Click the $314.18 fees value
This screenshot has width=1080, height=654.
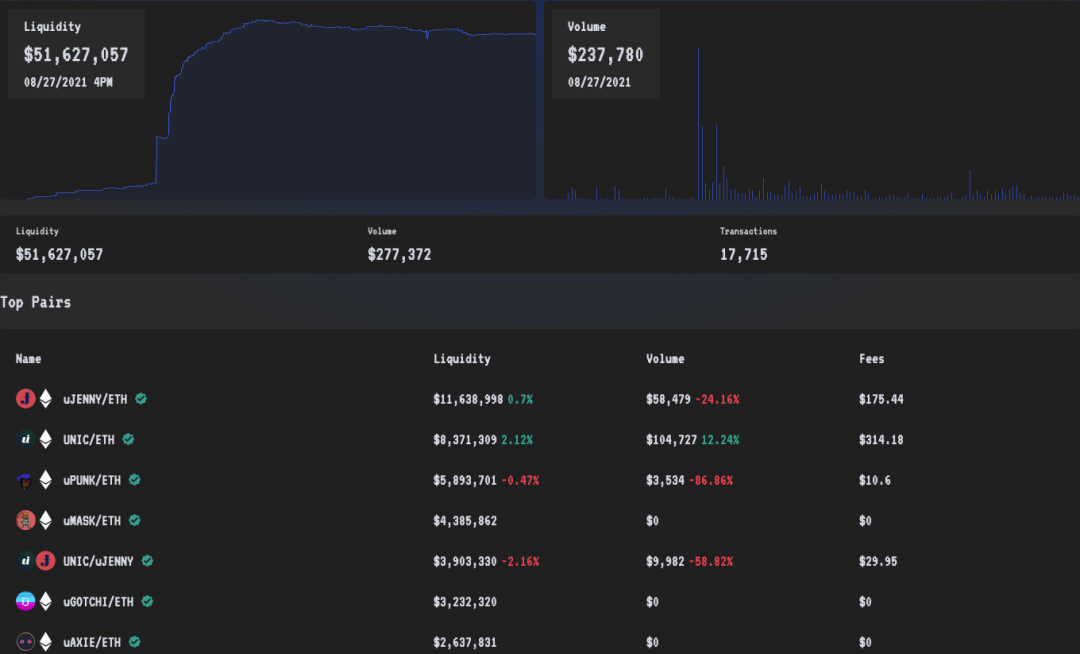[x=881, y=440]
